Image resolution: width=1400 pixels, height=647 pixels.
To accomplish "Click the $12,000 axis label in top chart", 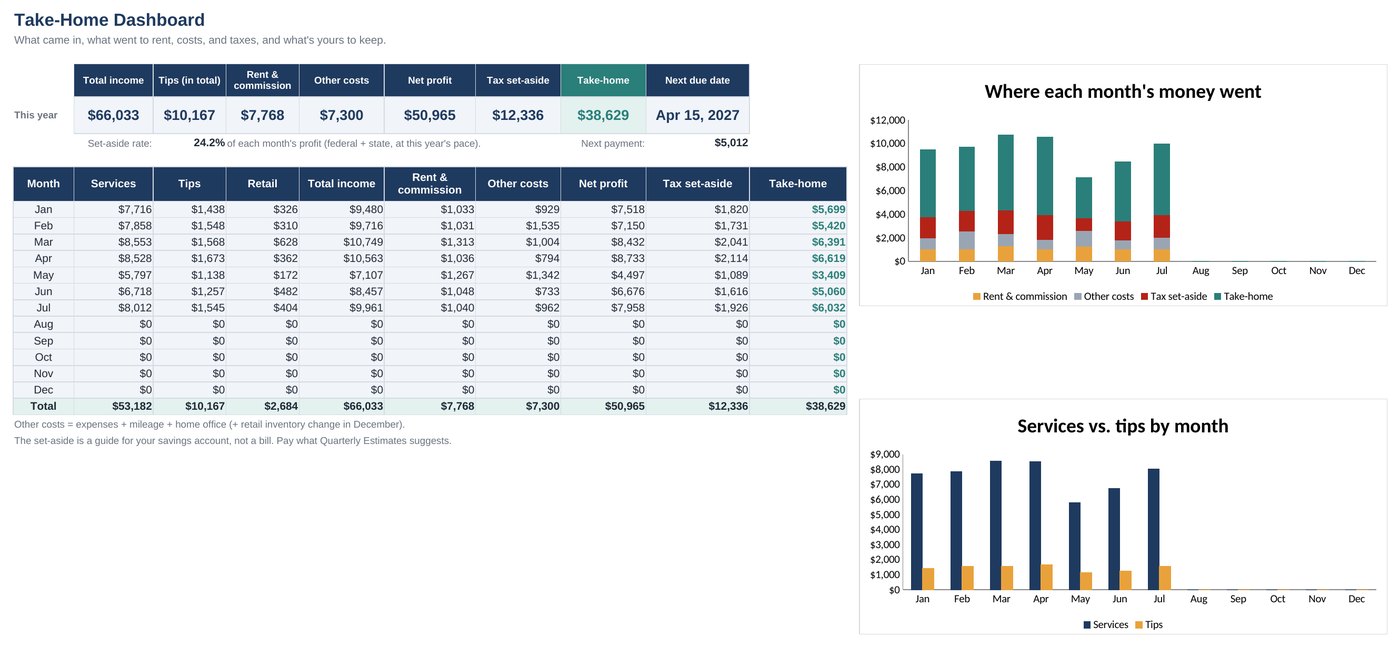I will 887,120.
